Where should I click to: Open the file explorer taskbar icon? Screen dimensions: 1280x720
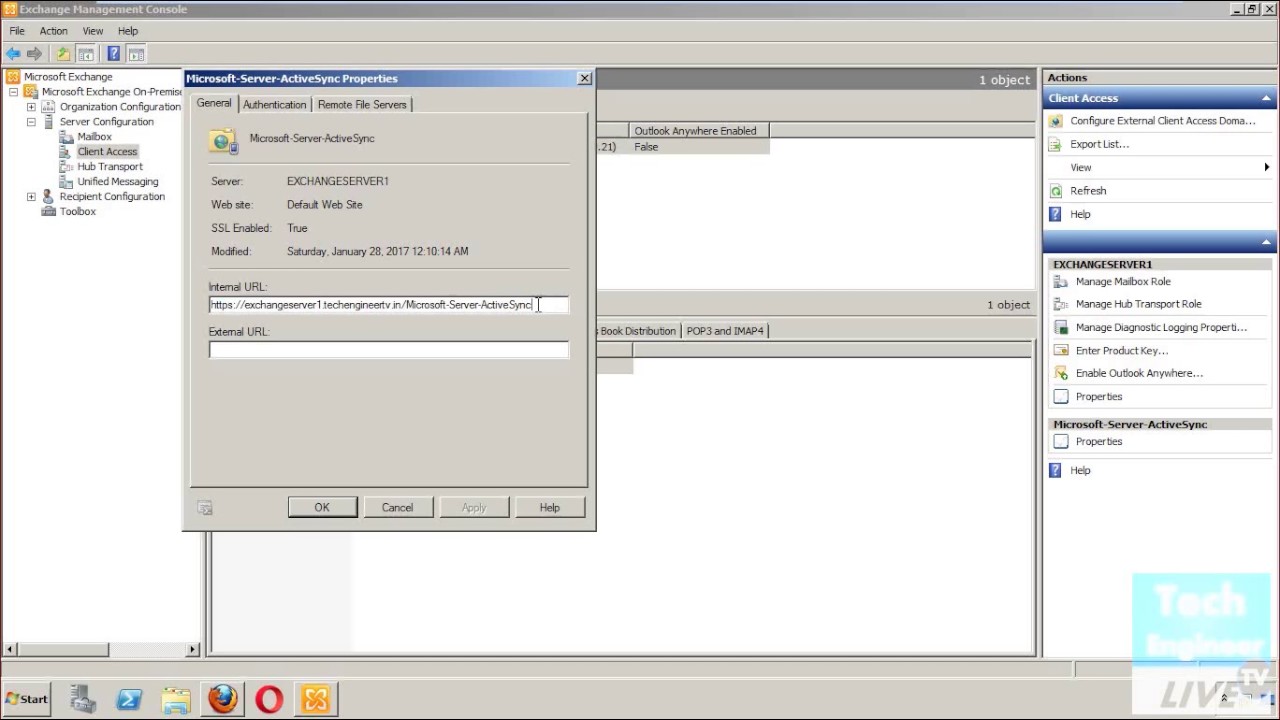(x=176, y=699)
